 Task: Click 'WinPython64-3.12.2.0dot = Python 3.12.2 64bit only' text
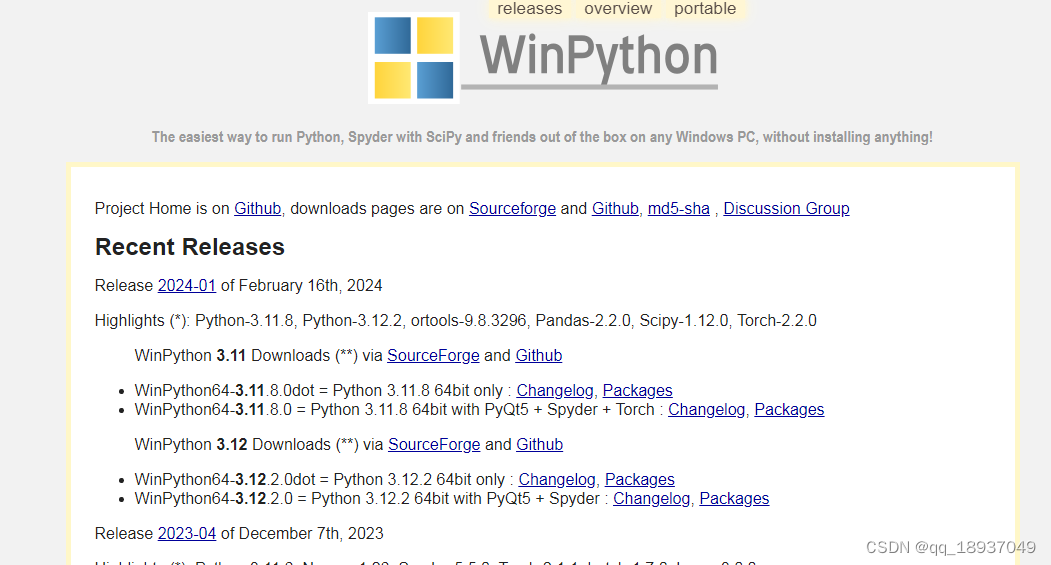(320, 479)
